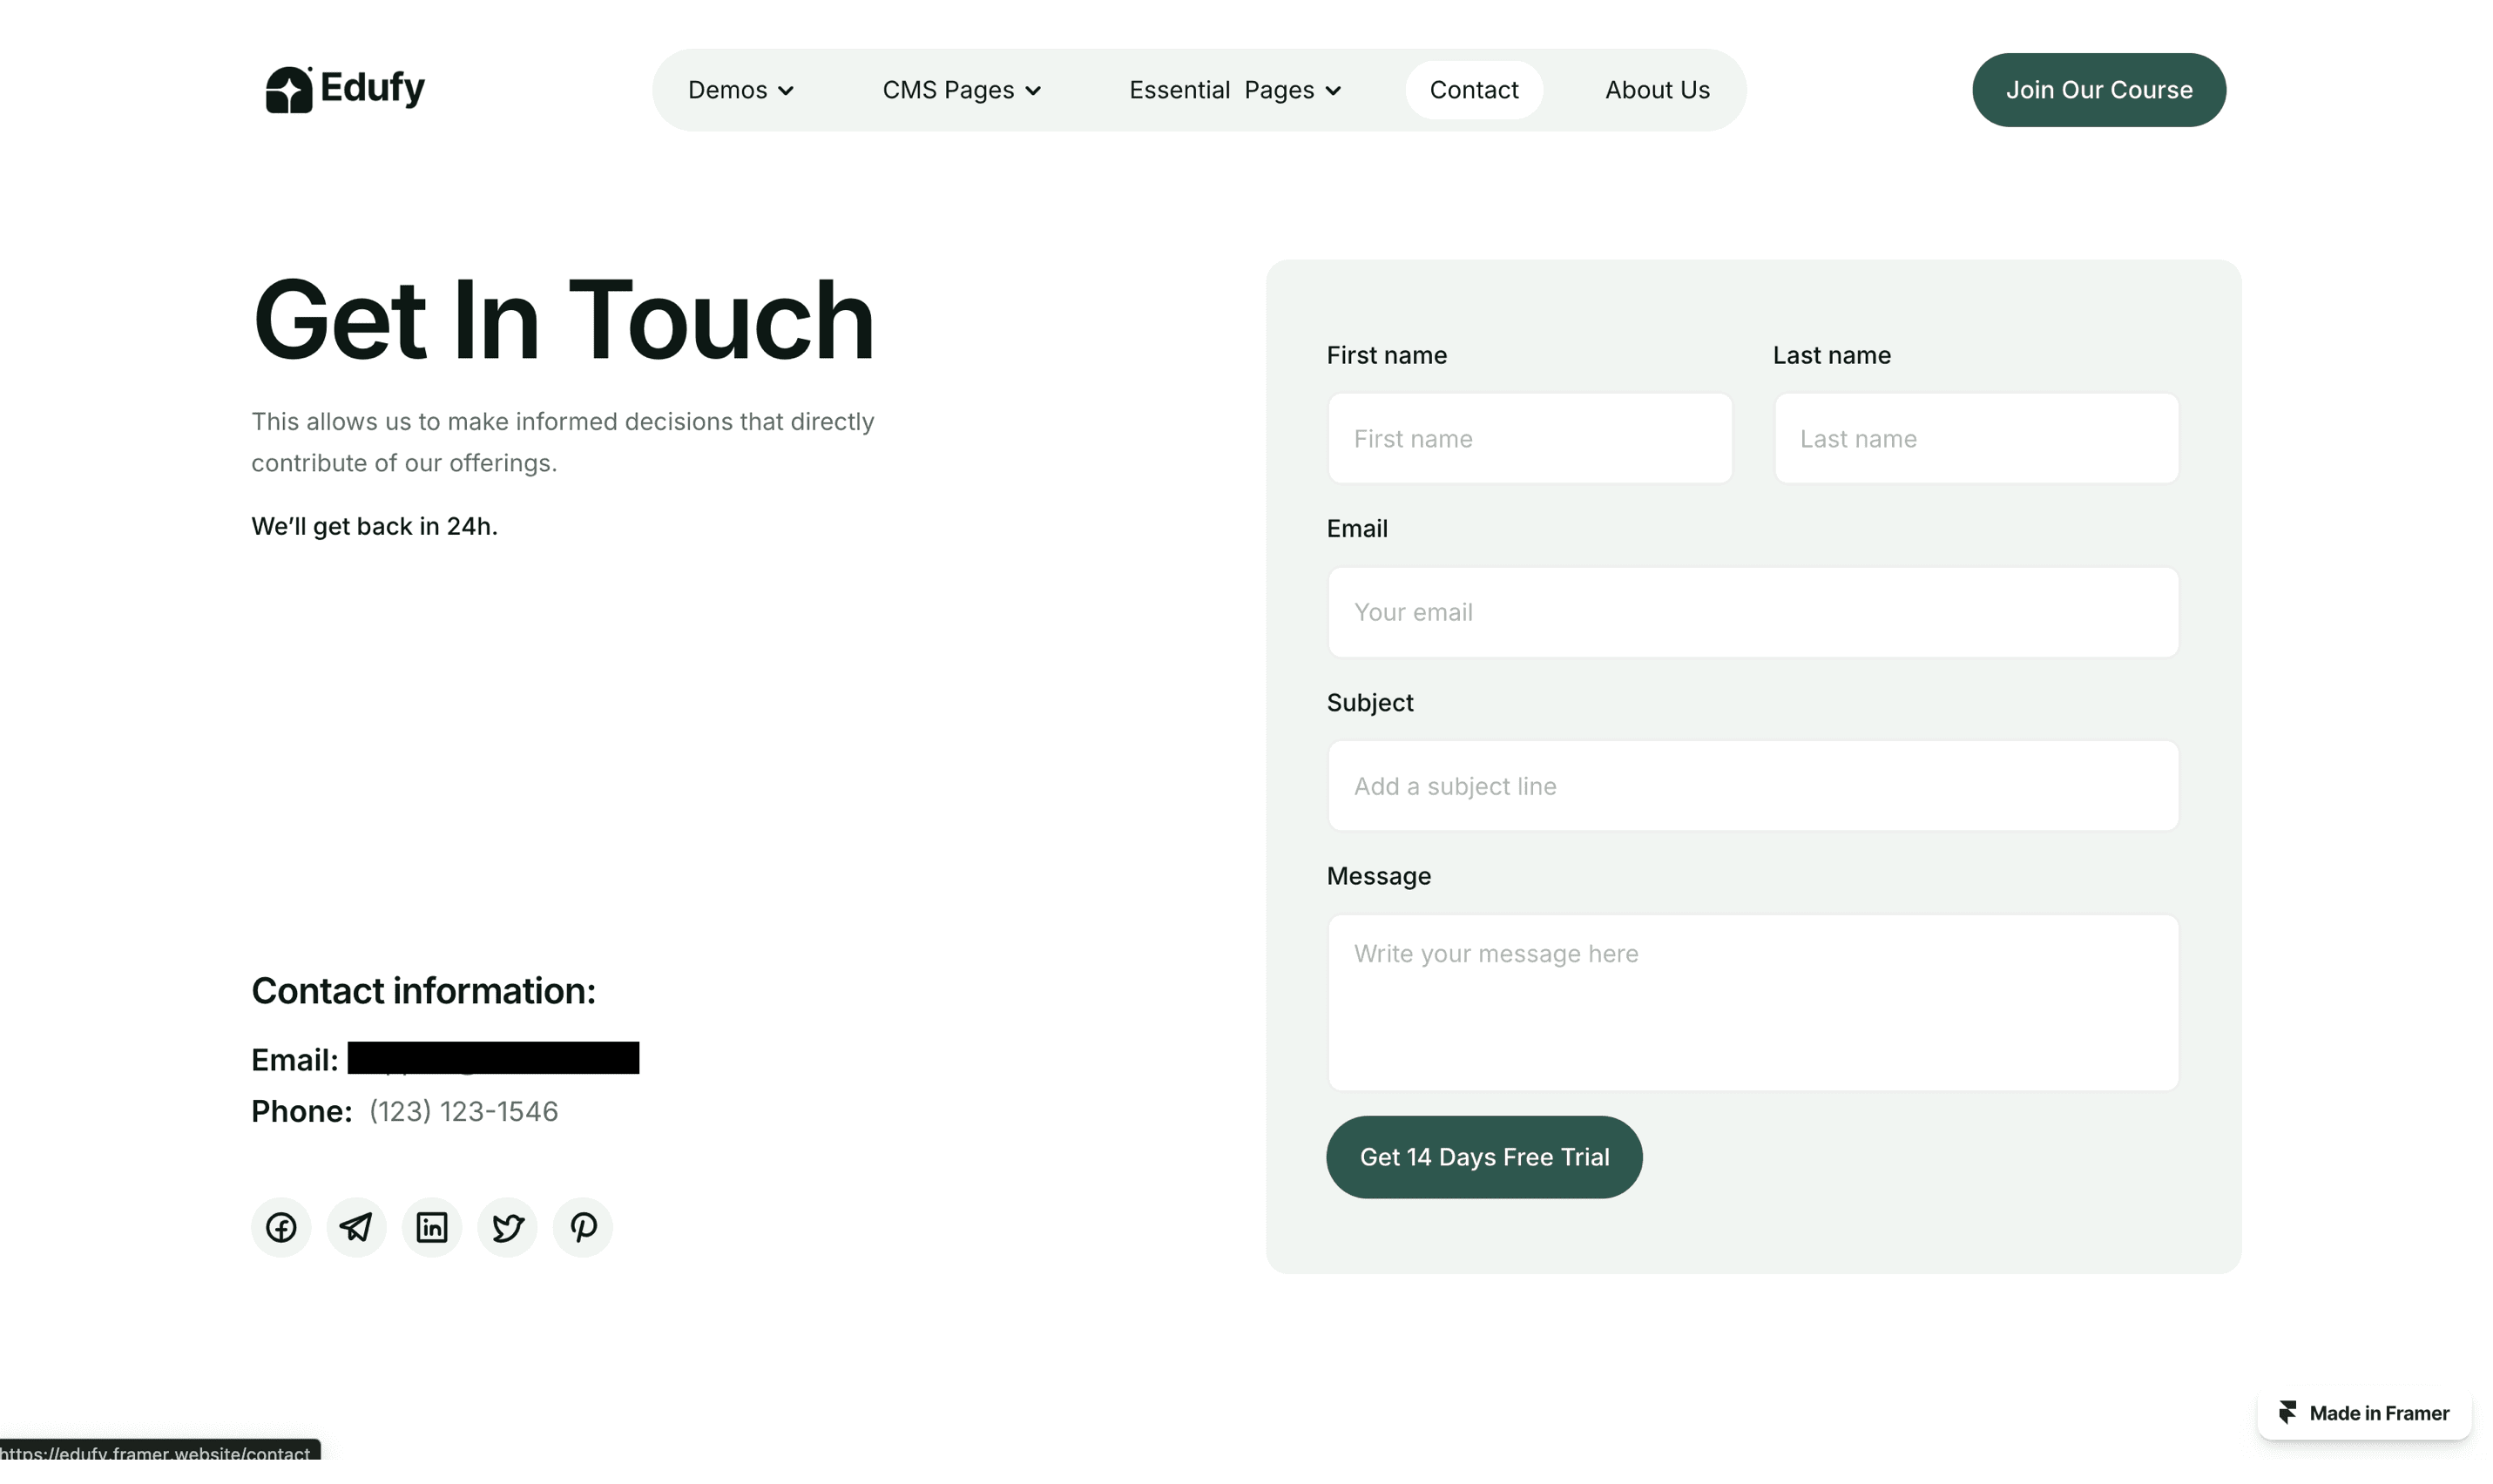Viewport: 2493px width, 1484px height.
Task: Select the Contact nav item
Action: click(x=1473, y=90)
